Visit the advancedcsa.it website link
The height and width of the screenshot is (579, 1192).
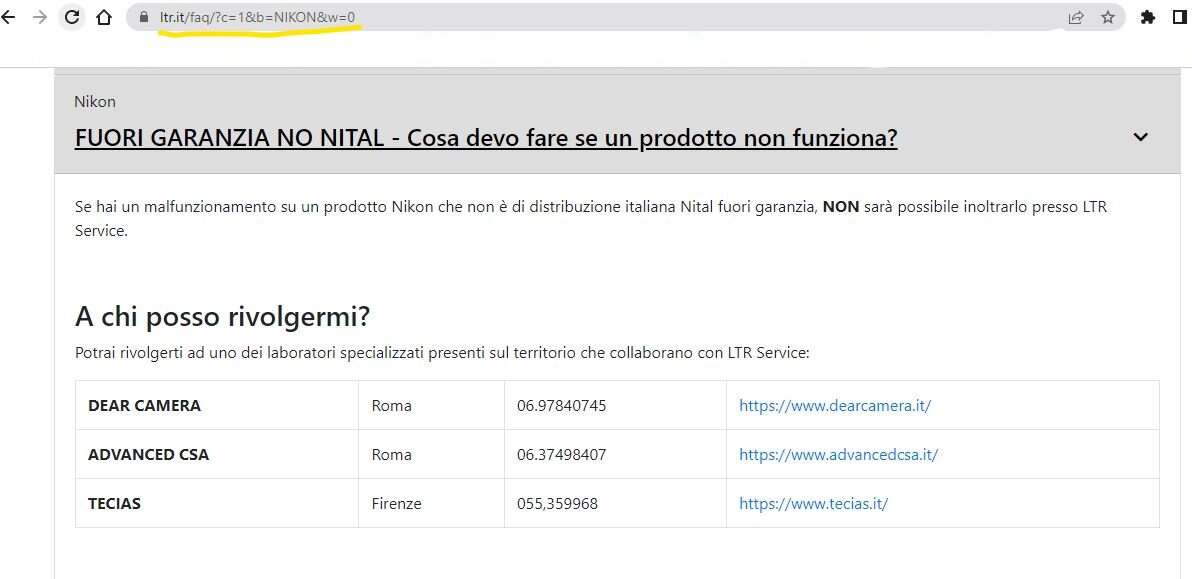pos(839,454)
